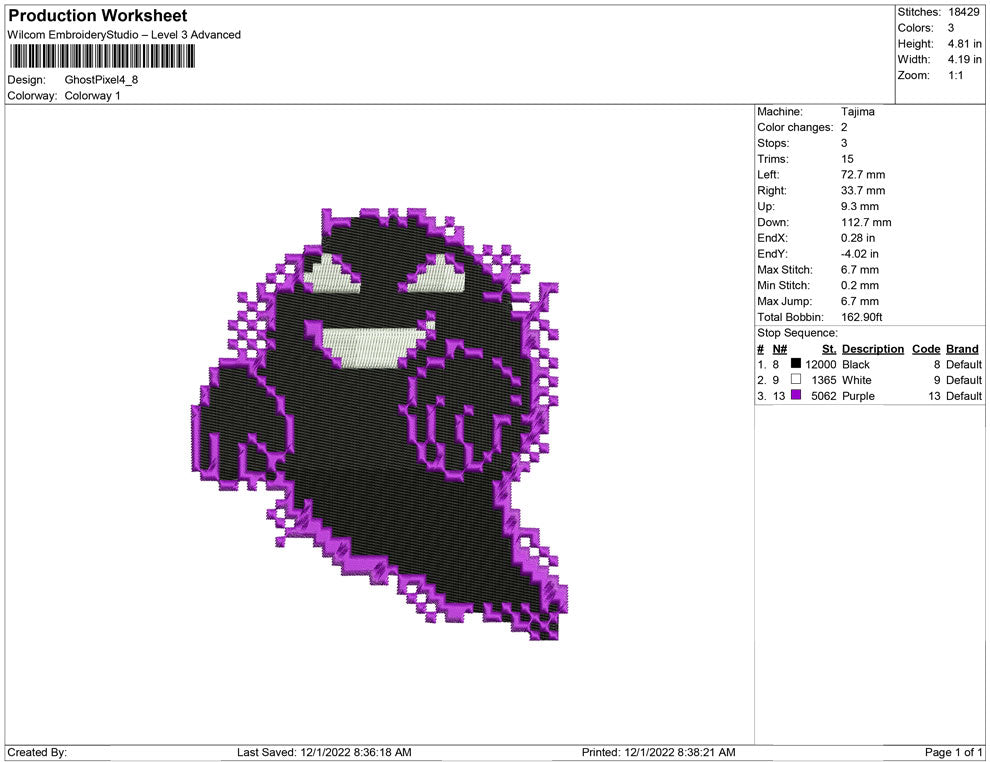Click 'Default' brand in the Purple row

click(x=963, y=396)
